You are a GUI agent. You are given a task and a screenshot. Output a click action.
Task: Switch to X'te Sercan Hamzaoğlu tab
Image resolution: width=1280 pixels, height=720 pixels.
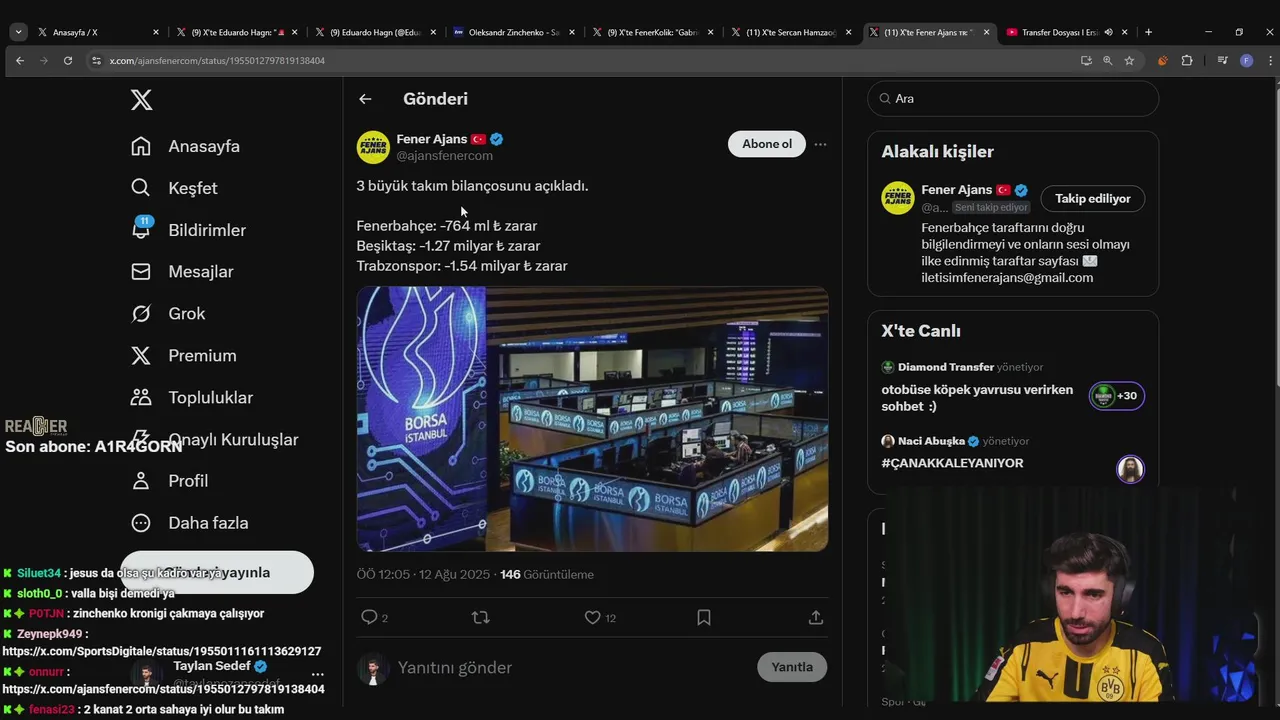coord(790,32)
